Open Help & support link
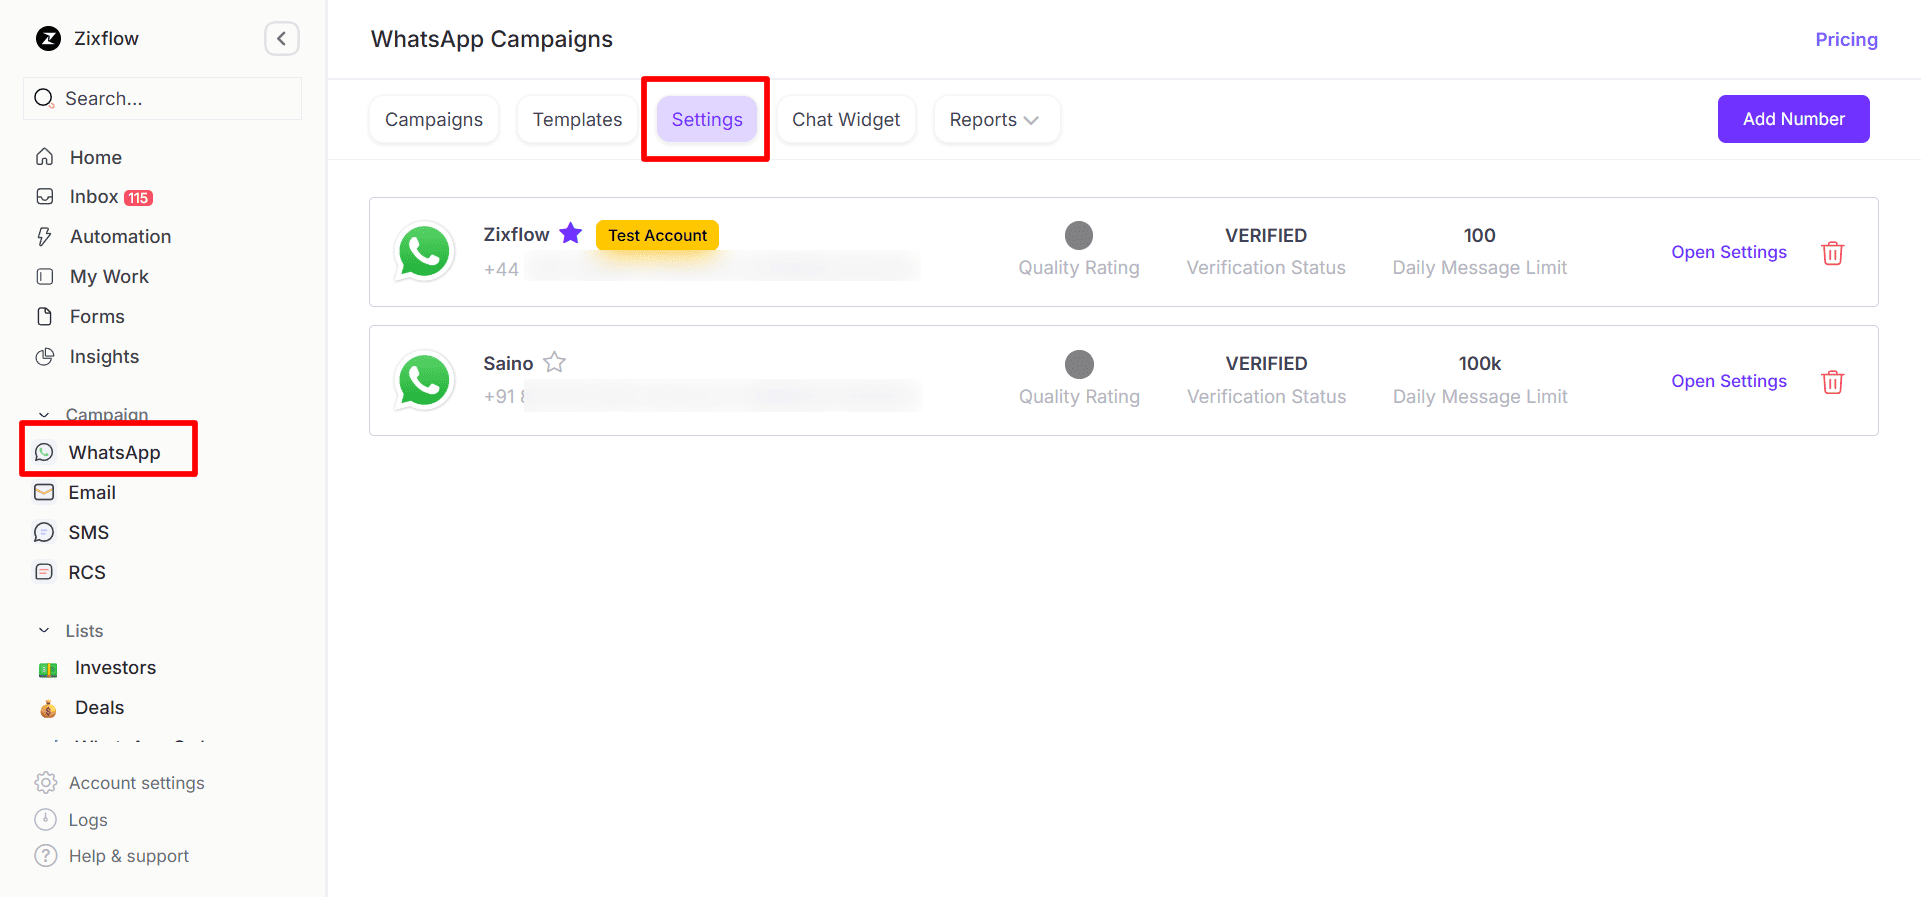Image resolution: width=1921 pixels, height=897 pixels. click(129, 856)
